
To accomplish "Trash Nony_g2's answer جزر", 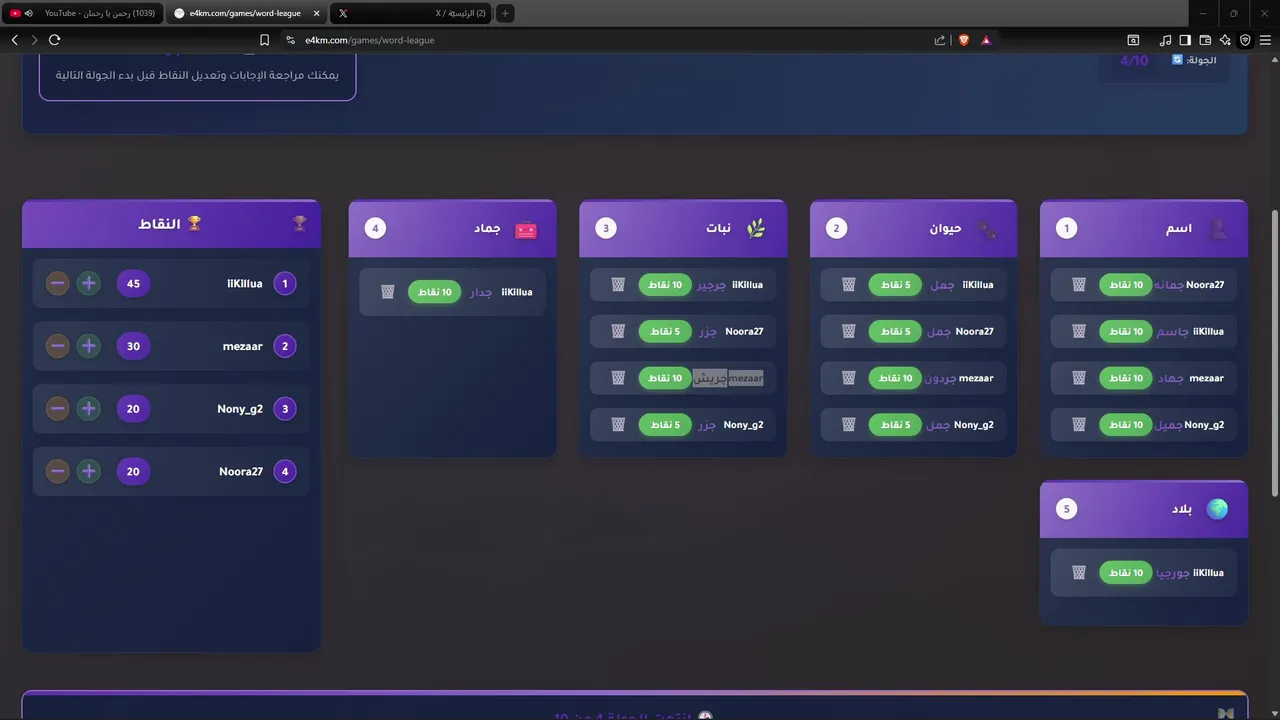I will [618, 425].
